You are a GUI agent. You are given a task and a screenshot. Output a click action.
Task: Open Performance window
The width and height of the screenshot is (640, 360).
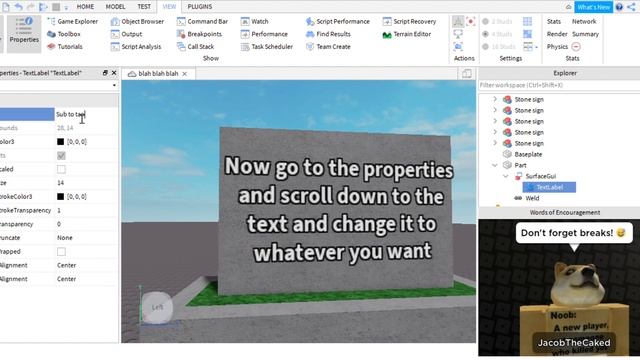264,34
